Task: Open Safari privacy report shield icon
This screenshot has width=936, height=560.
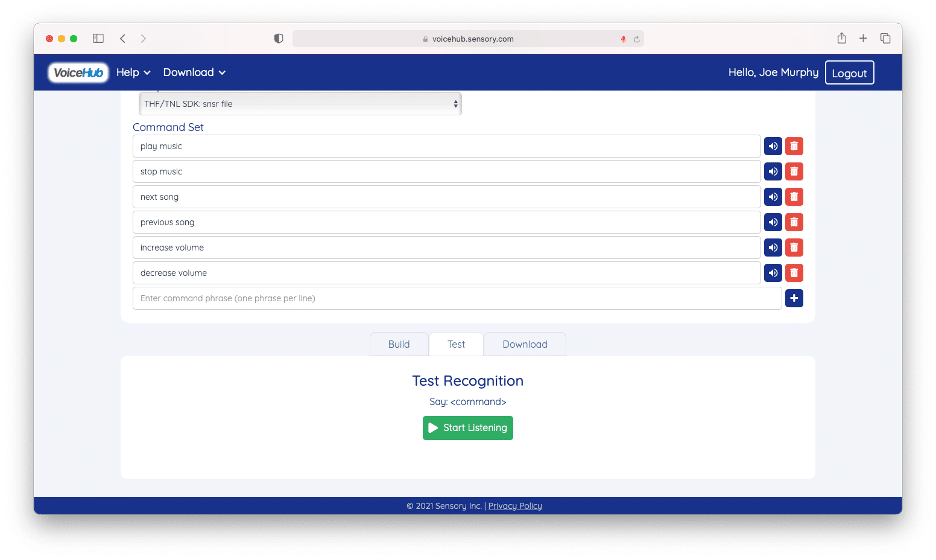Action: (x=278, y=38)
